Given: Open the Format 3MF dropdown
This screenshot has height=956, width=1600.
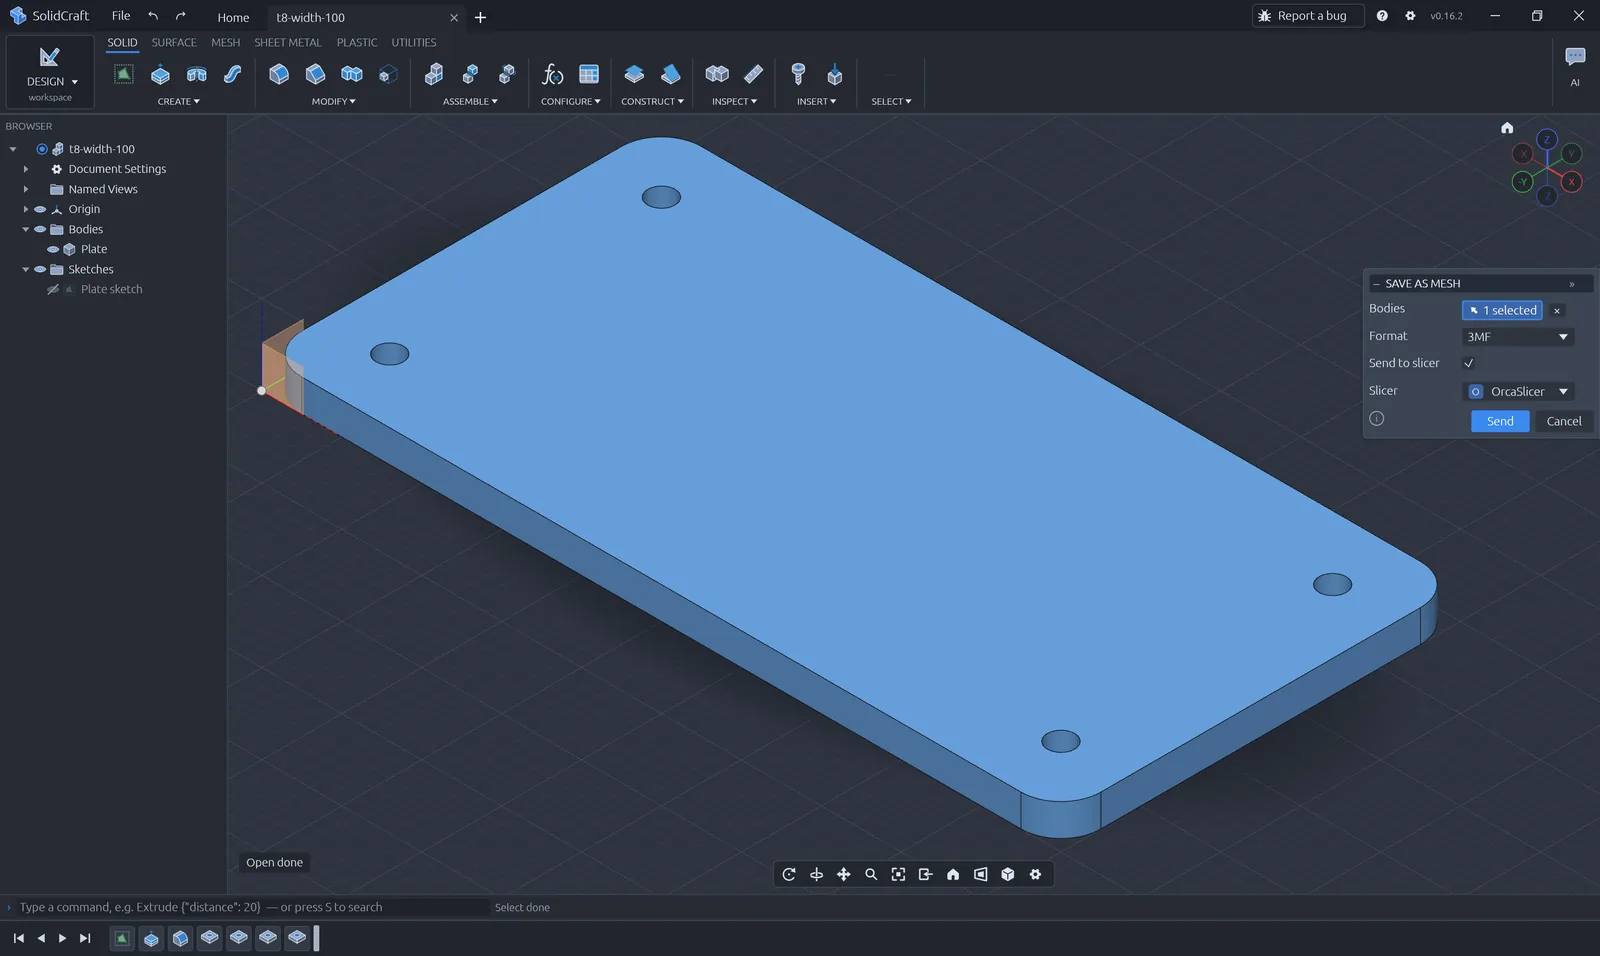Looking at the screenshot, I should click(1518, 337).
